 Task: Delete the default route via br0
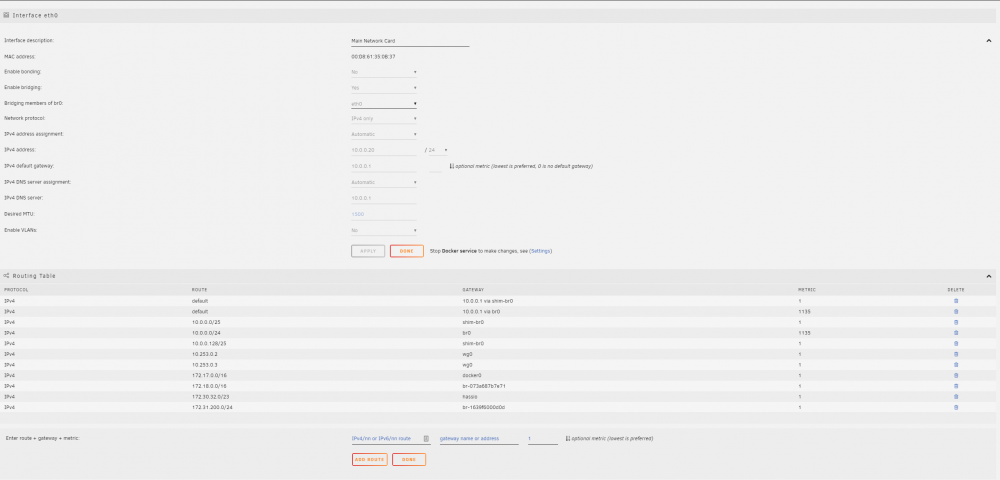[x=955, y=312]
